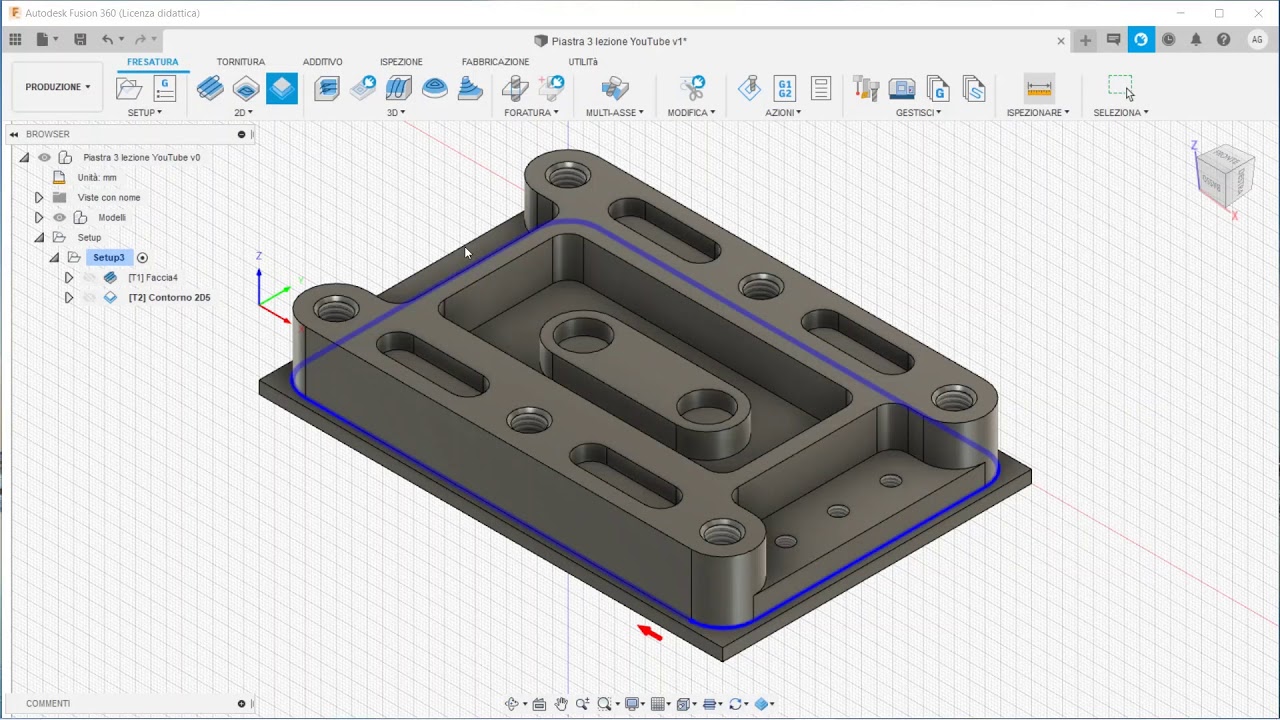1280x720 pixels.
Task: Toggle the extensions button in the top bar
Action: 1141,40
